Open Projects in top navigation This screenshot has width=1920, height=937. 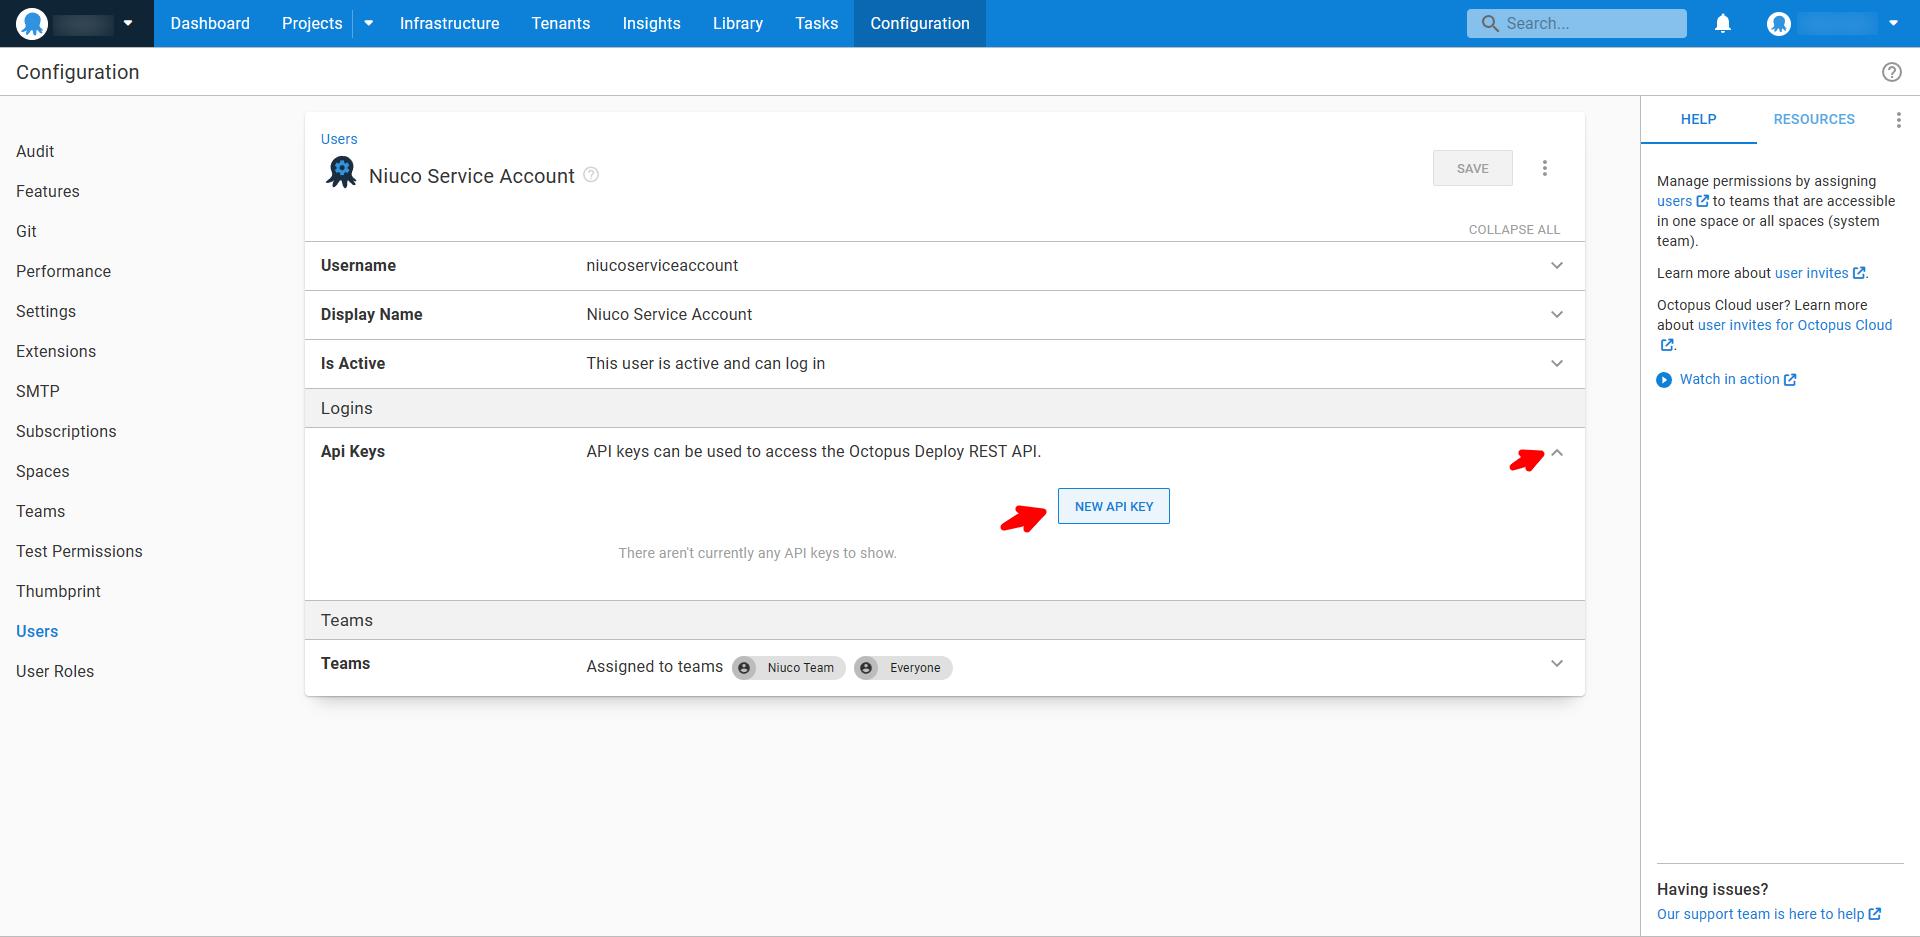[x=312, y=23]
